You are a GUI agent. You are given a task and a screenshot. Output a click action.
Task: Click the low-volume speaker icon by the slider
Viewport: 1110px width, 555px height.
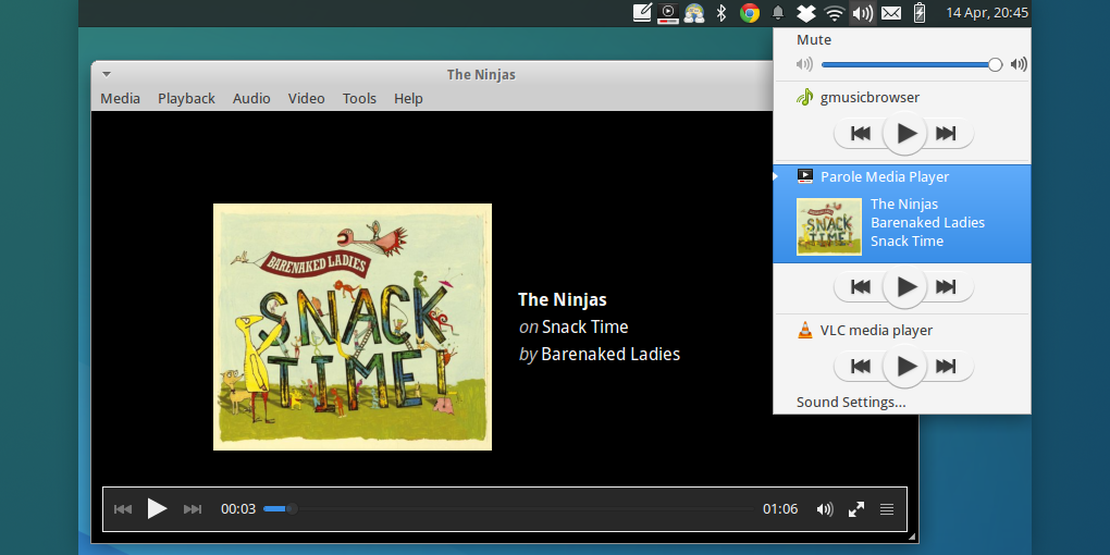click(803, 64)
